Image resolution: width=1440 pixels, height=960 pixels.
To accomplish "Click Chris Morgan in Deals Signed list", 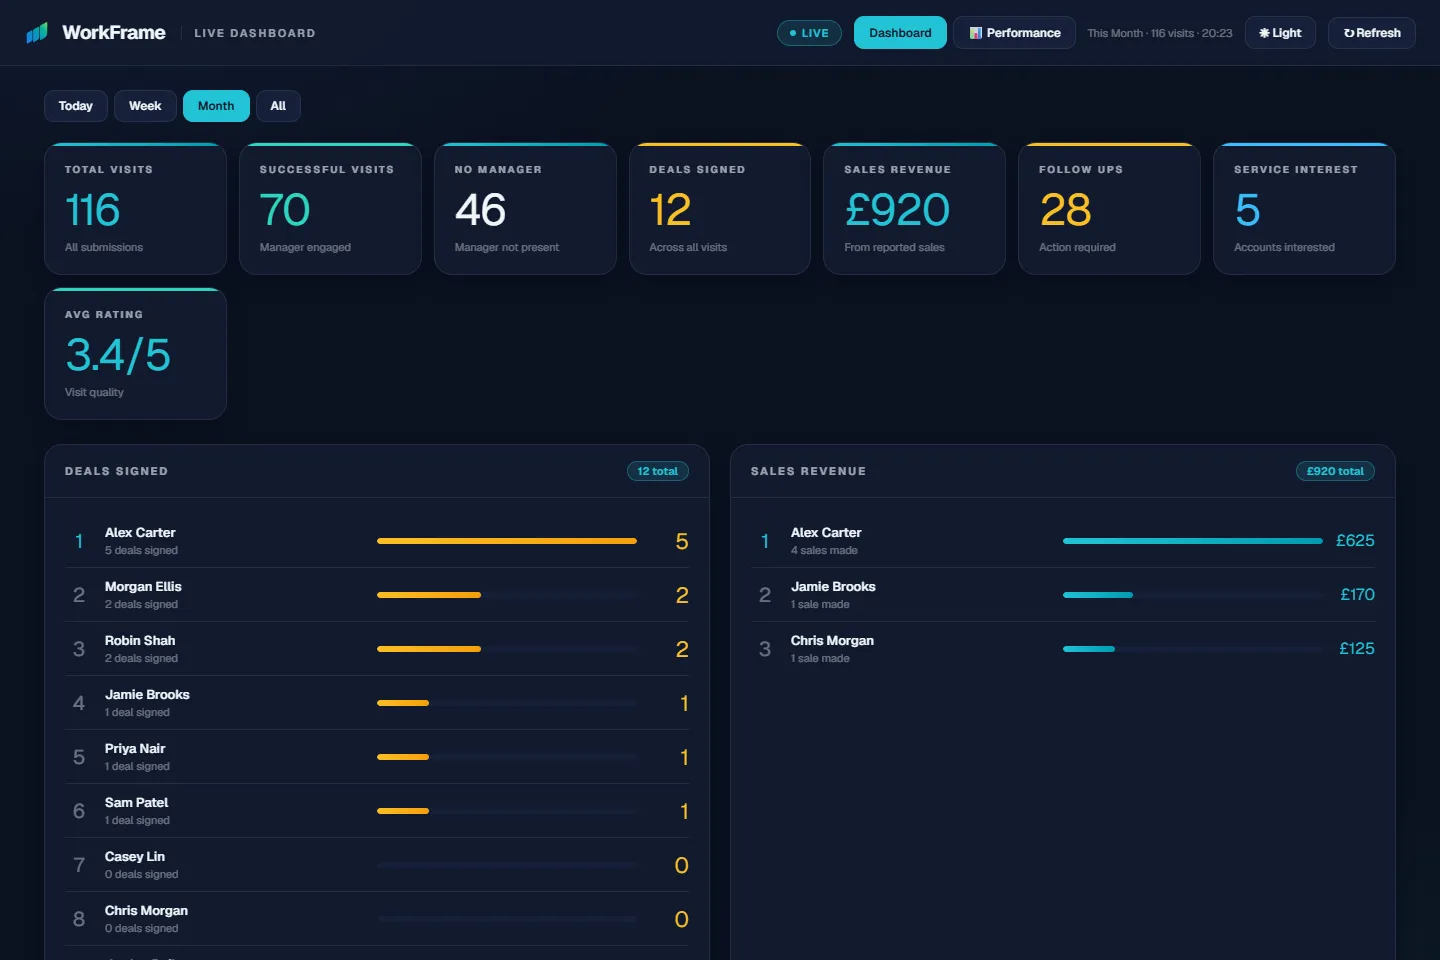I will (146, 911).
